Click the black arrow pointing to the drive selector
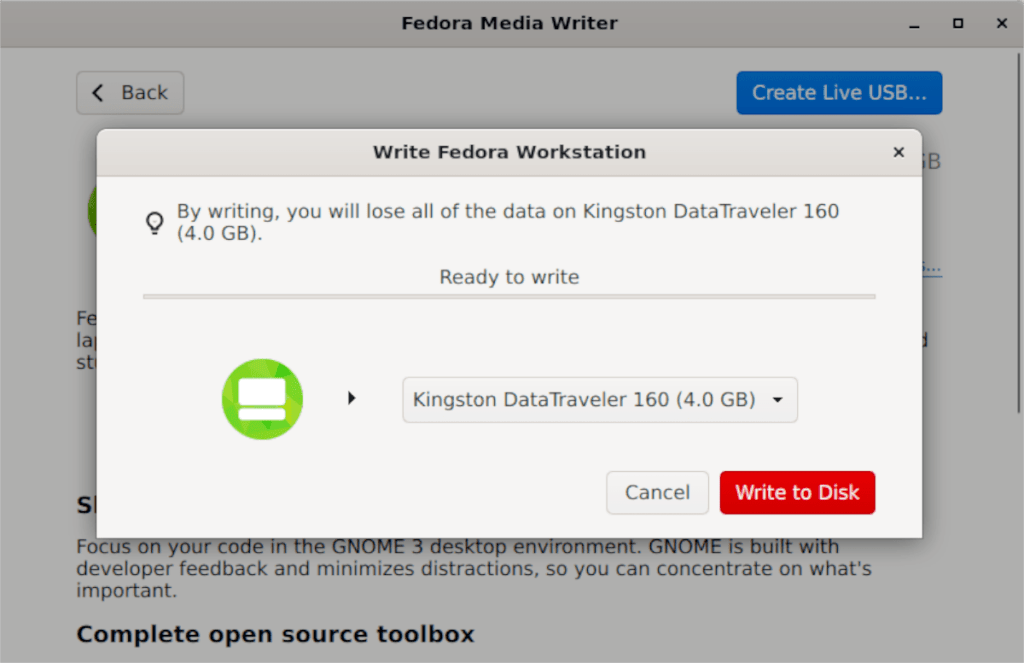The height and width of the screenshot is (663, 1024). point(352,397)
